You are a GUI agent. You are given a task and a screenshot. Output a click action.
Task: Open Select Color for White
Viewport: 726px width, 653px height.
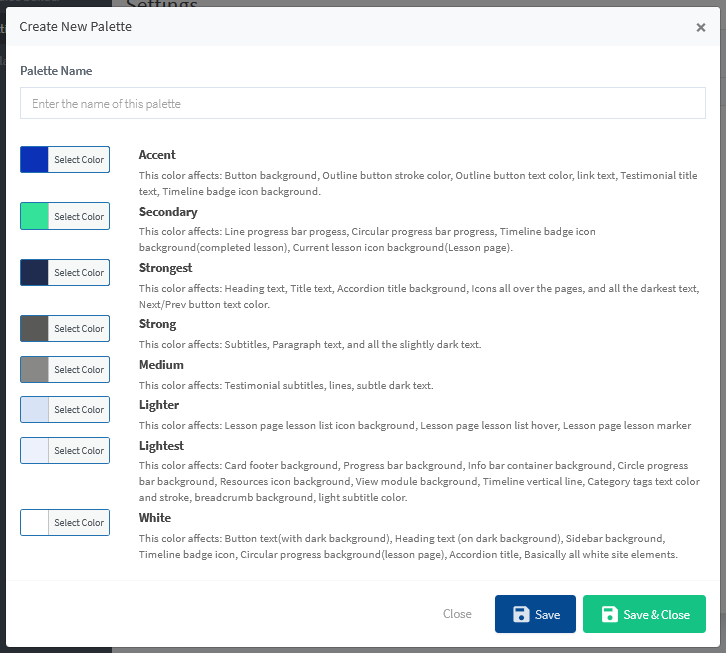coord(79,522)
